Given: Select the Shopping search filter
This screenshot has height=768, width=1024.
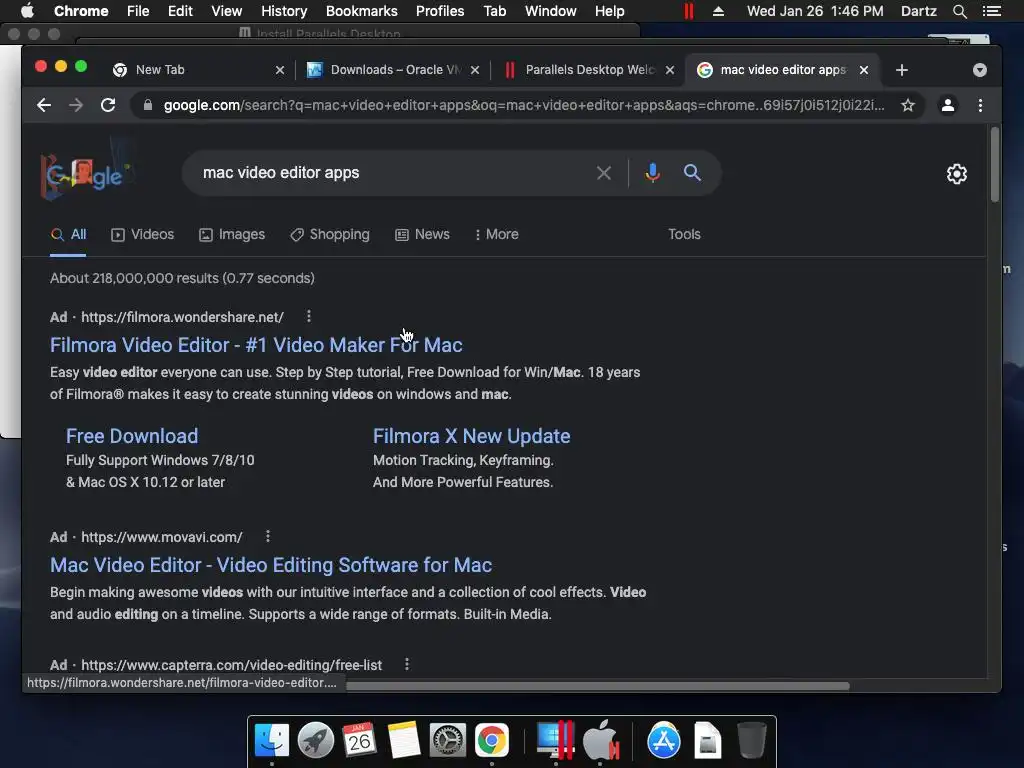Looking at the screenshot, I should point(330,234).
